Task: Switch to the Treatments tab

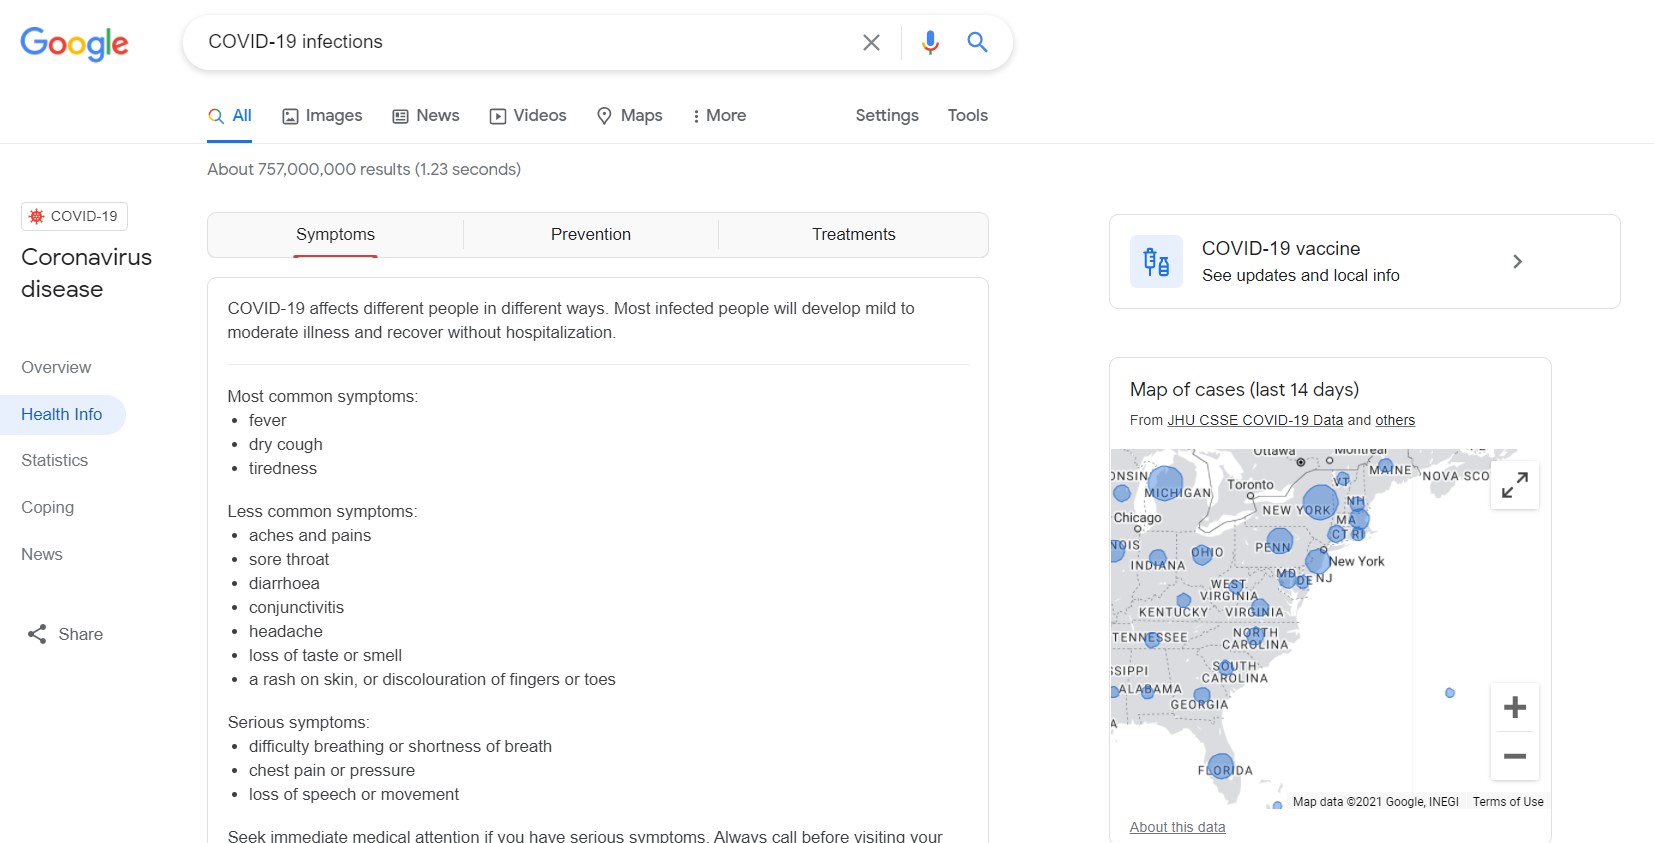Action: (854, 235)
